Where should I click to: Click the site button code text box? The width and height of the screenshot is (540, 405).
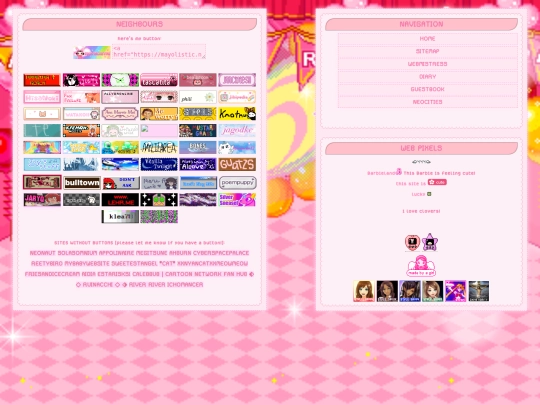pos(159,51)
